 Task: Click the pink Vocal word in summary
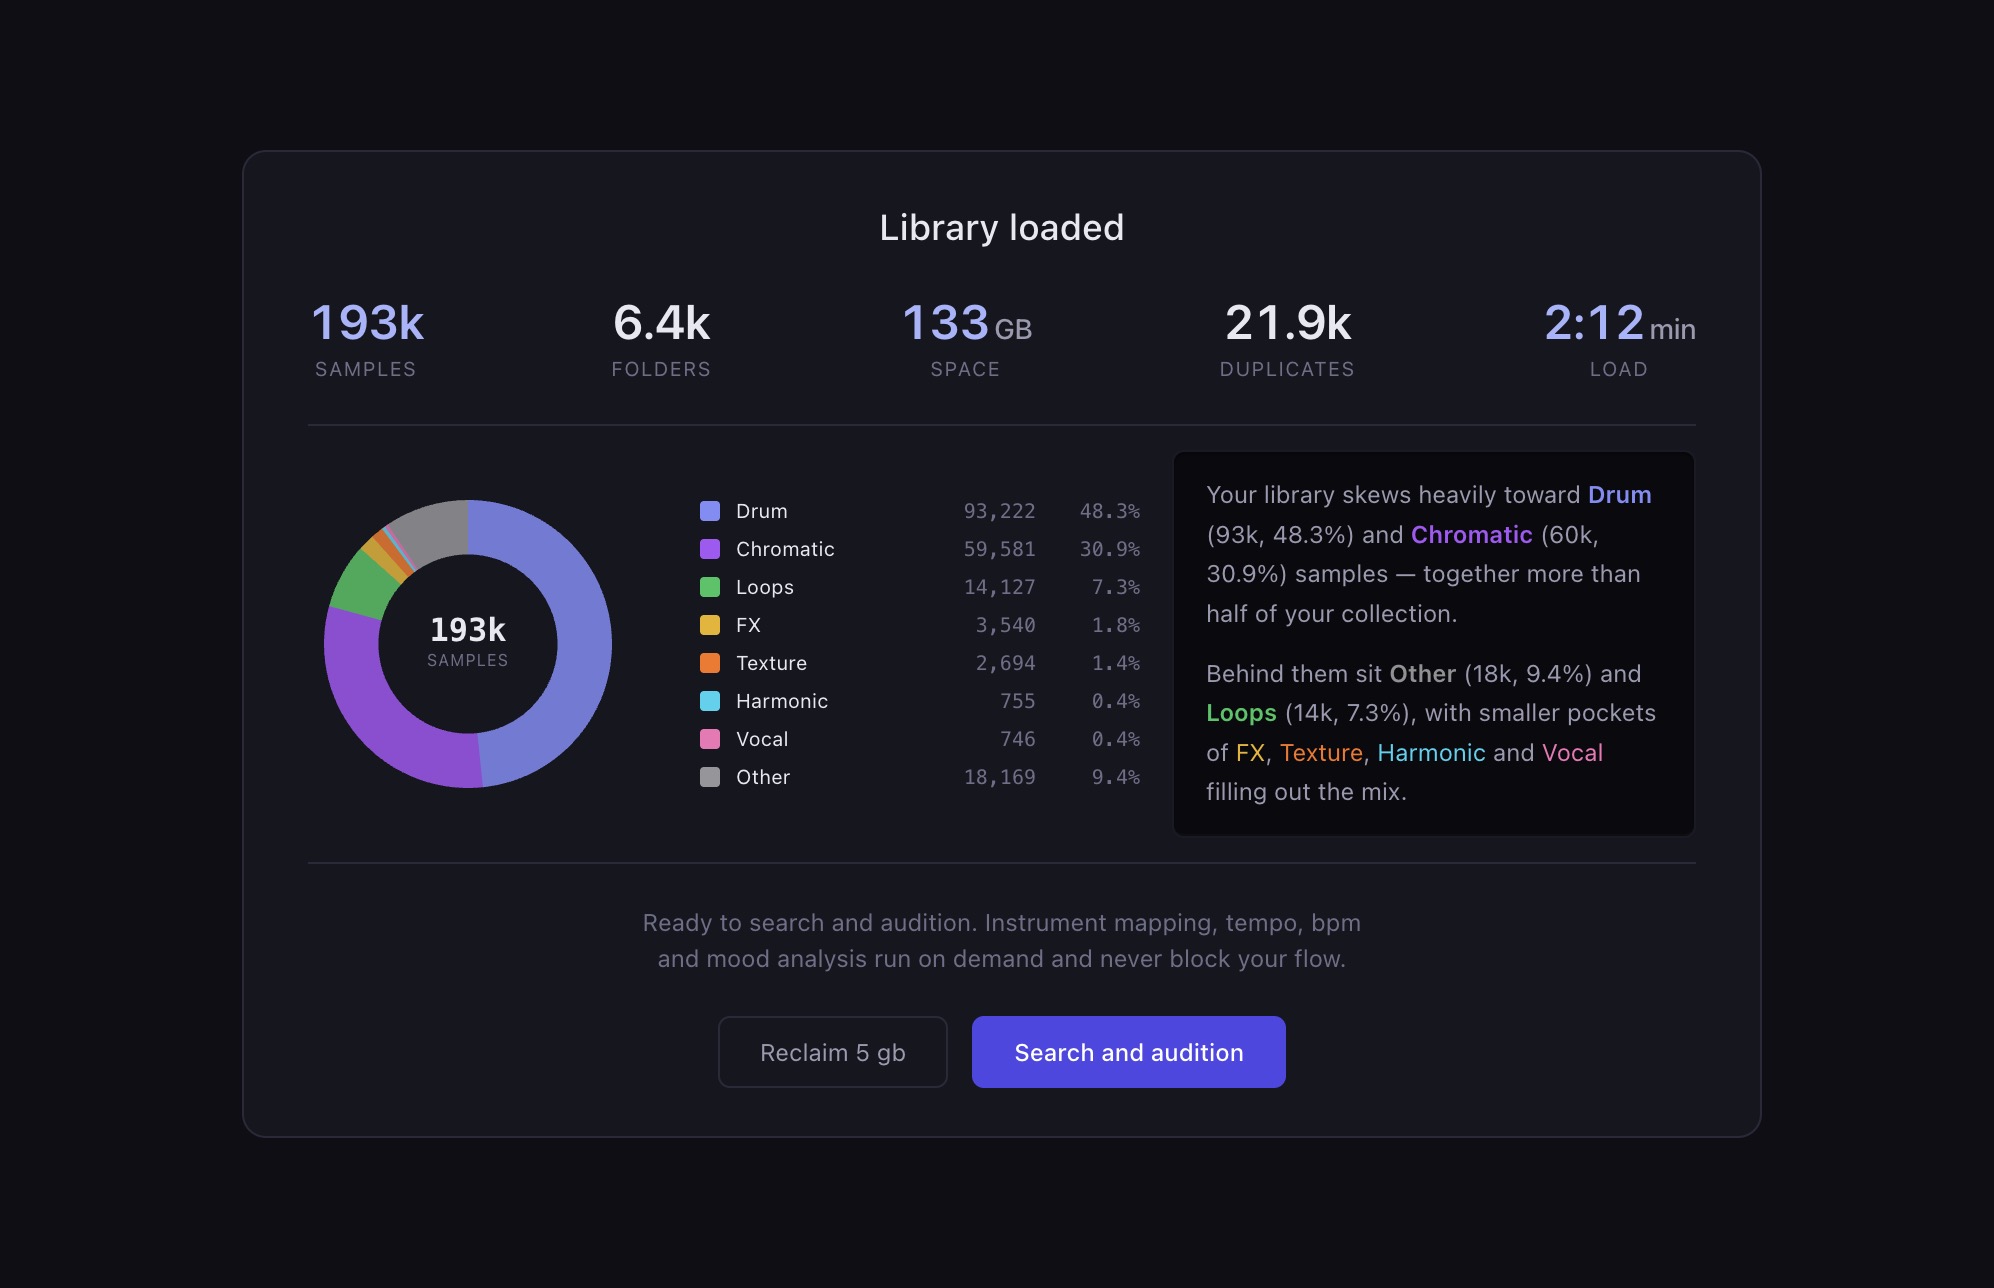pyautogui.click(x=1572, y=753)
